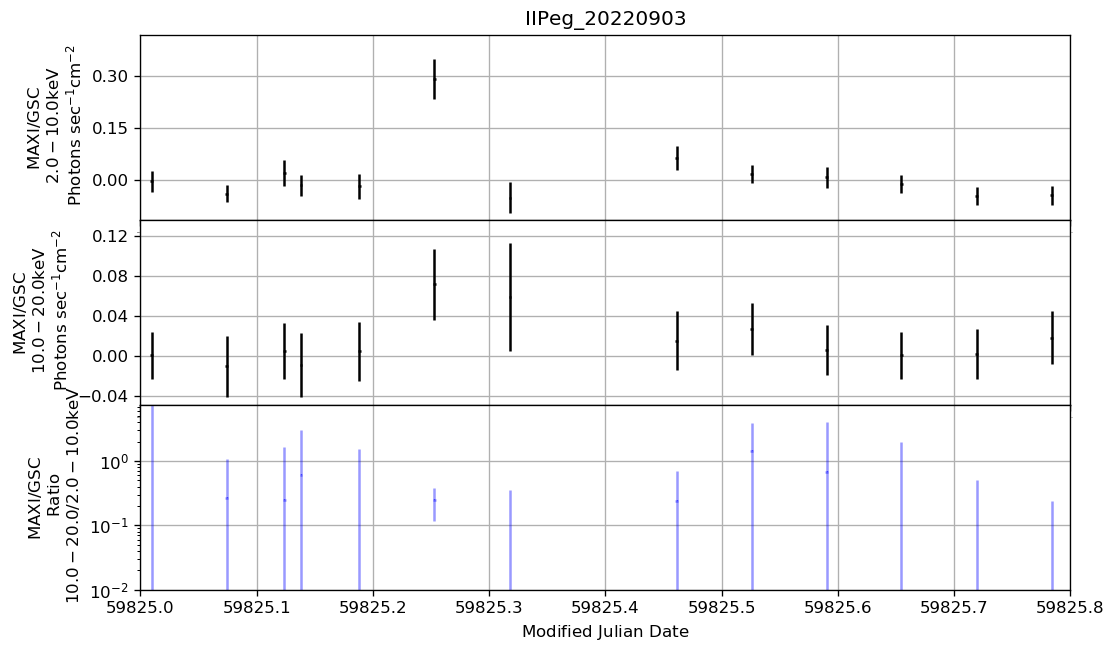Click the 10.0−20.0keV y-axis label of middle panel
Image resolution: width=1116 pixels, height=654 pixels.
39,311
